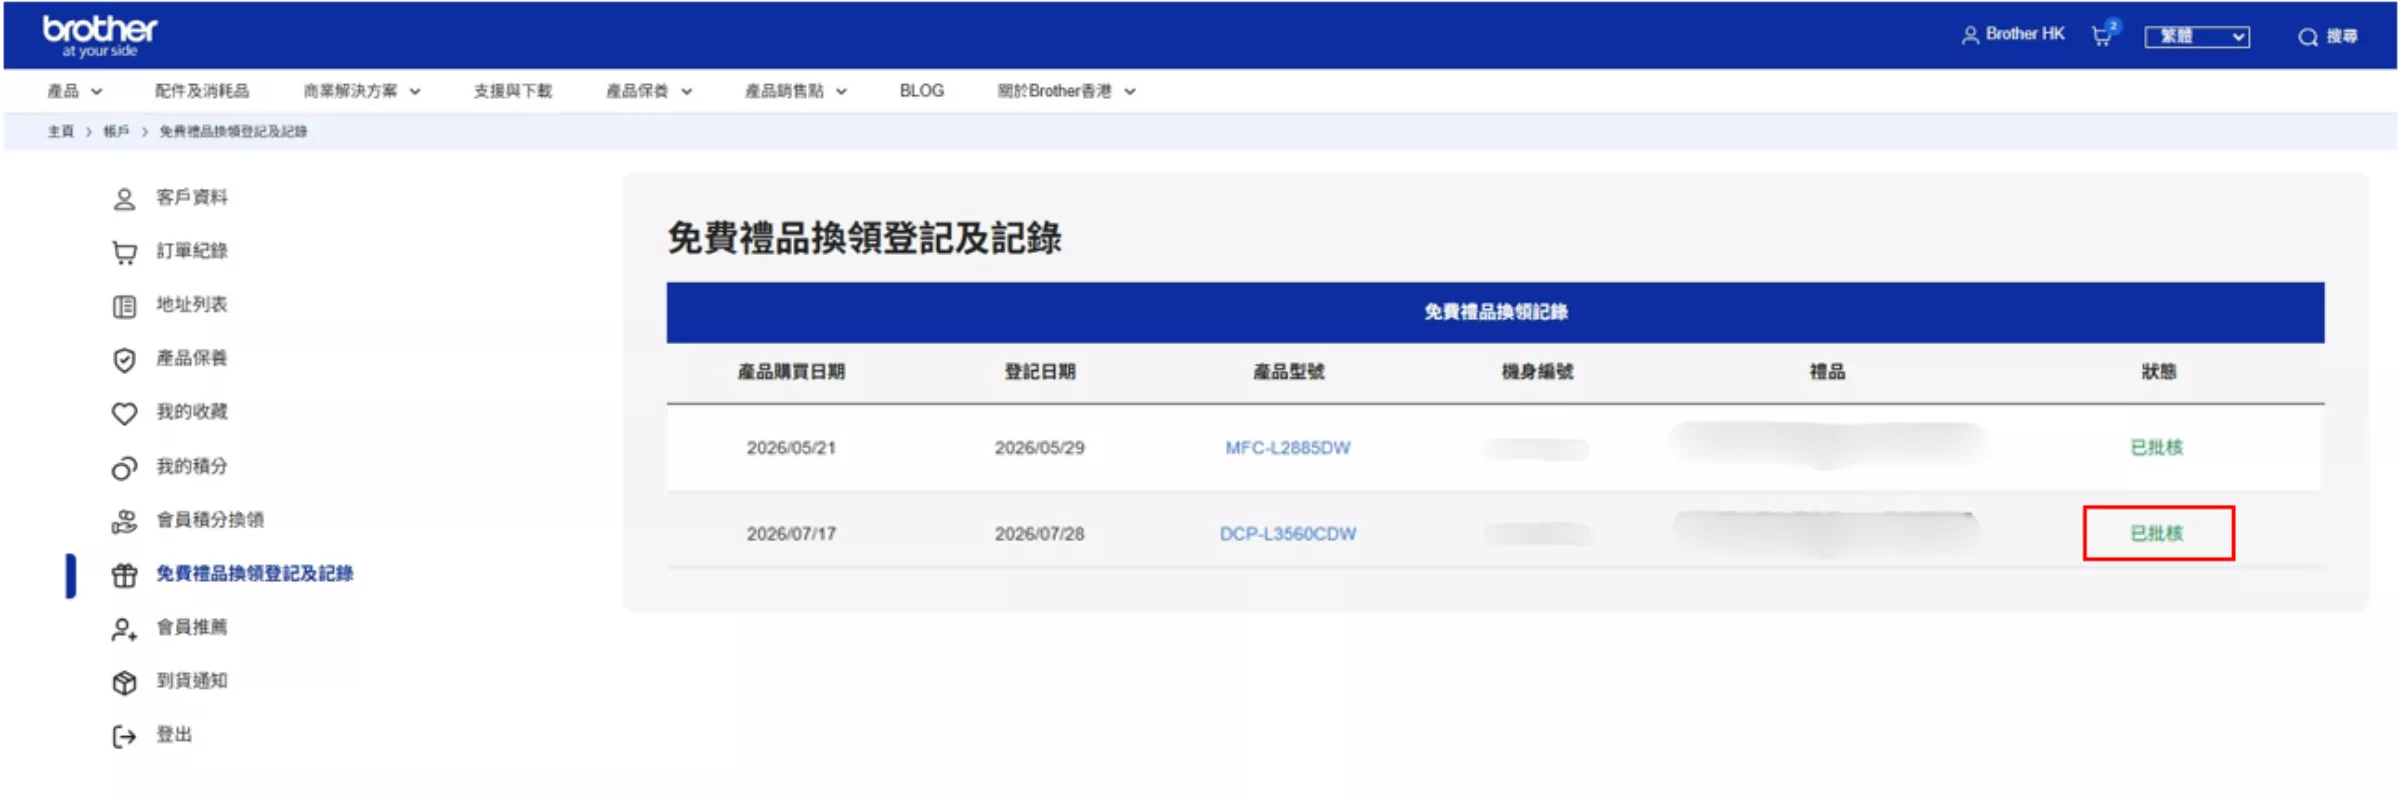2399x799 pixels.
Task: Click the 到貨通知 box icon
Action: (124, 682)
